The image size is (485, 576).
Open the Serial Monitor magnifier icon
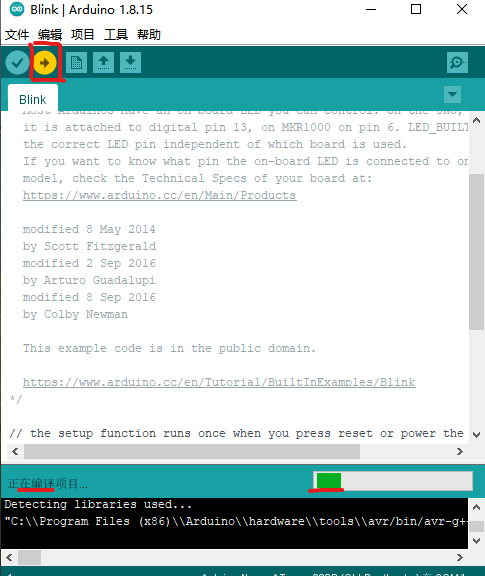point(457,62)
